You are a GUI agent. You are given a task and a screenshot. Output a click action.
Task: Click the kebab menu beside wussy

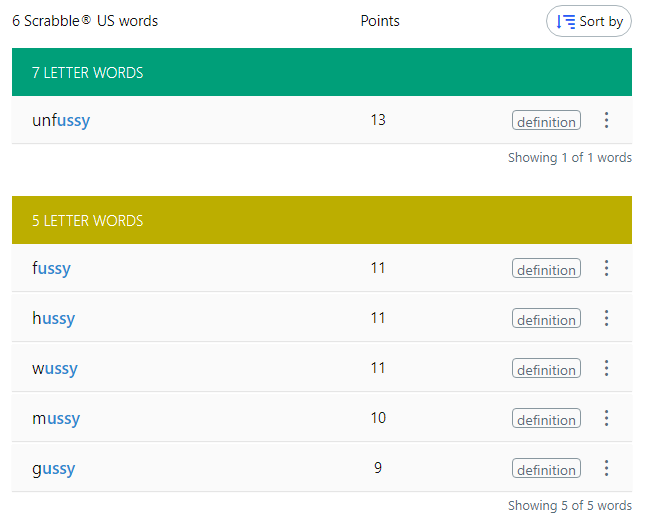(606, 368)
